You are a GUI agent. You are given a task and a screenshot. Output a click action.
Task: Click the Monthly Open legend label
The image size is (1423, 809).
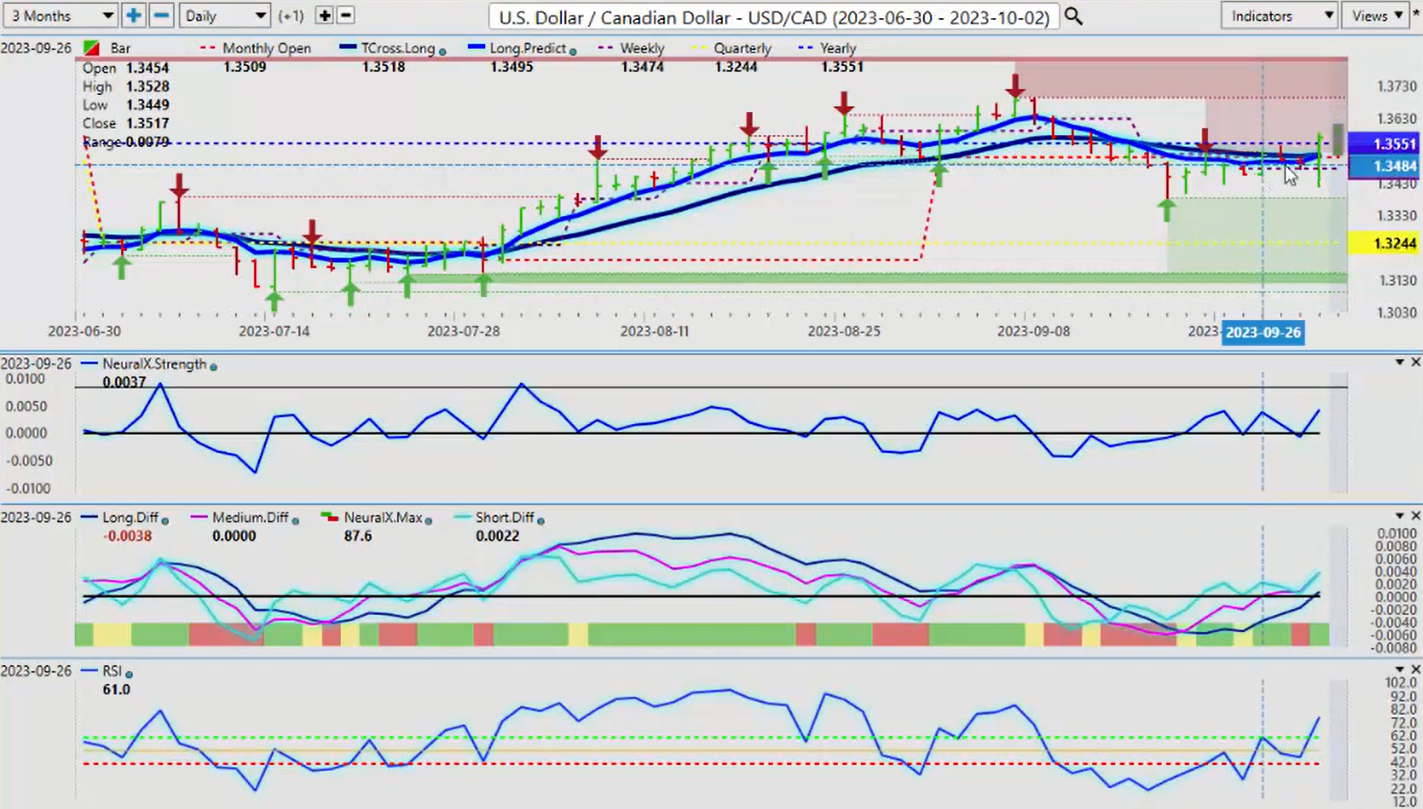pos(266,48)
